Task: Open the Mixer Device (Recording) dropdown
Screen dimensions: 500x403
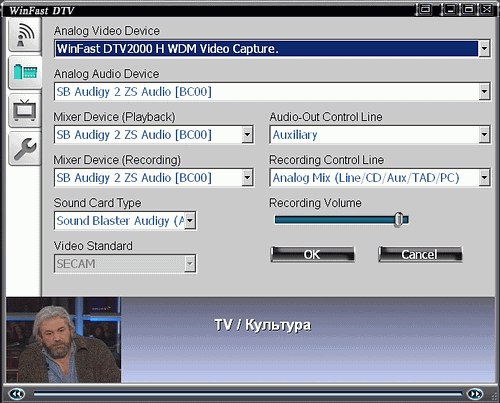Action: pyautogui.click(x=247, y=178)
